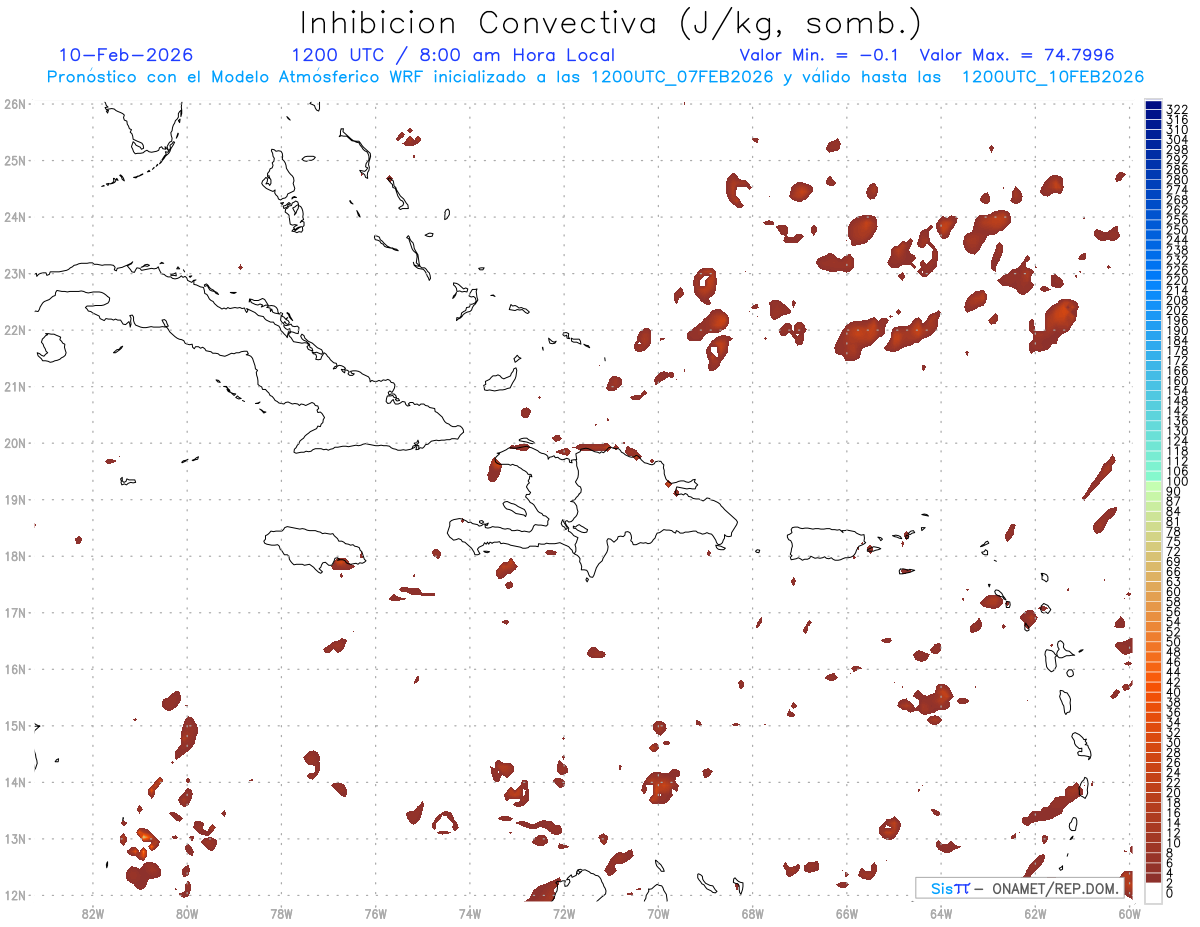Click the '17N' latitude label
The width and height of the screenshot is (1200, 927).
(x=15, y=612)
